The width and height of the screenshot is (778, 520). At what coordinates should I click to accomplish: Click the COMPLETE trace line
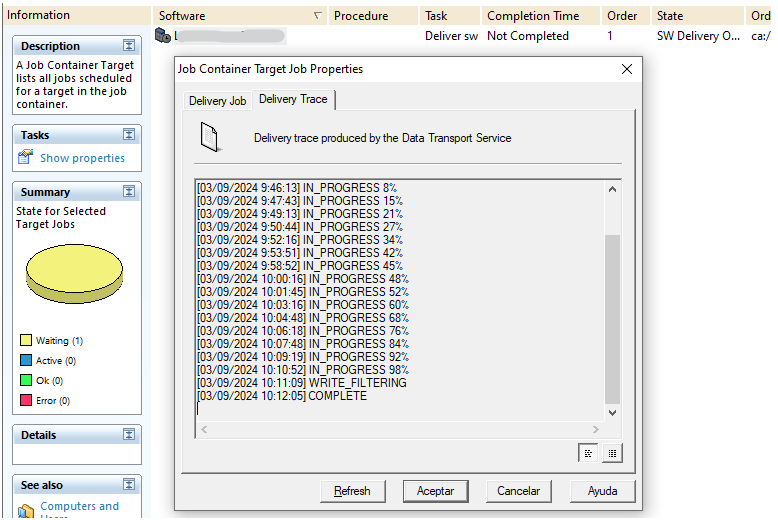click(x=282, y=396)
